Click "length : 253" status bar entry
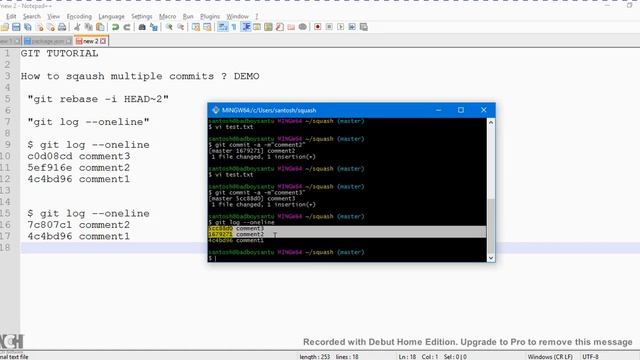This screenshot has height=360, width=640. point(315,357)
